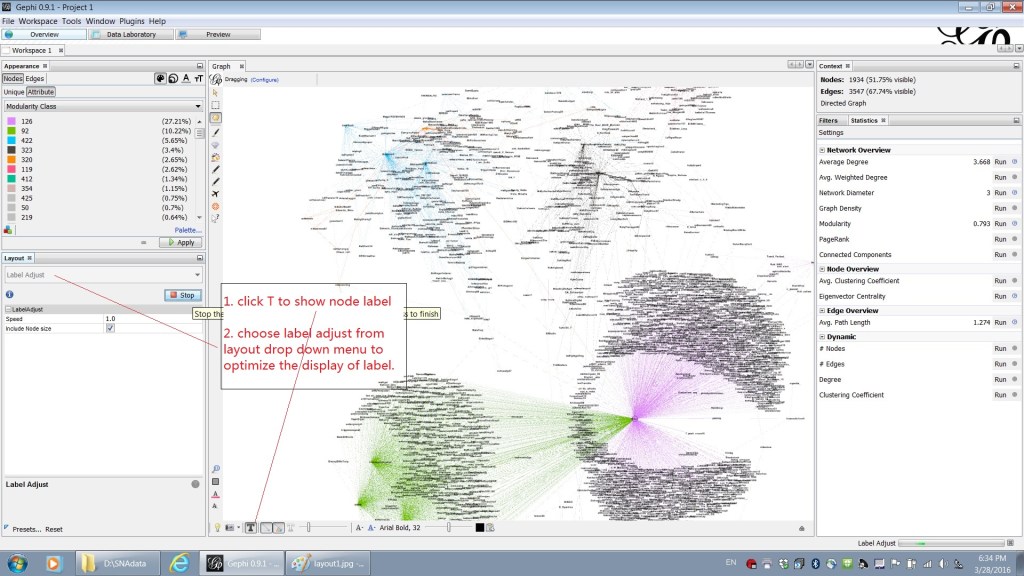This screenshot has width=1024, height=576.
Task: Collapse the Network Overview section
Action: tap(822, 150)
